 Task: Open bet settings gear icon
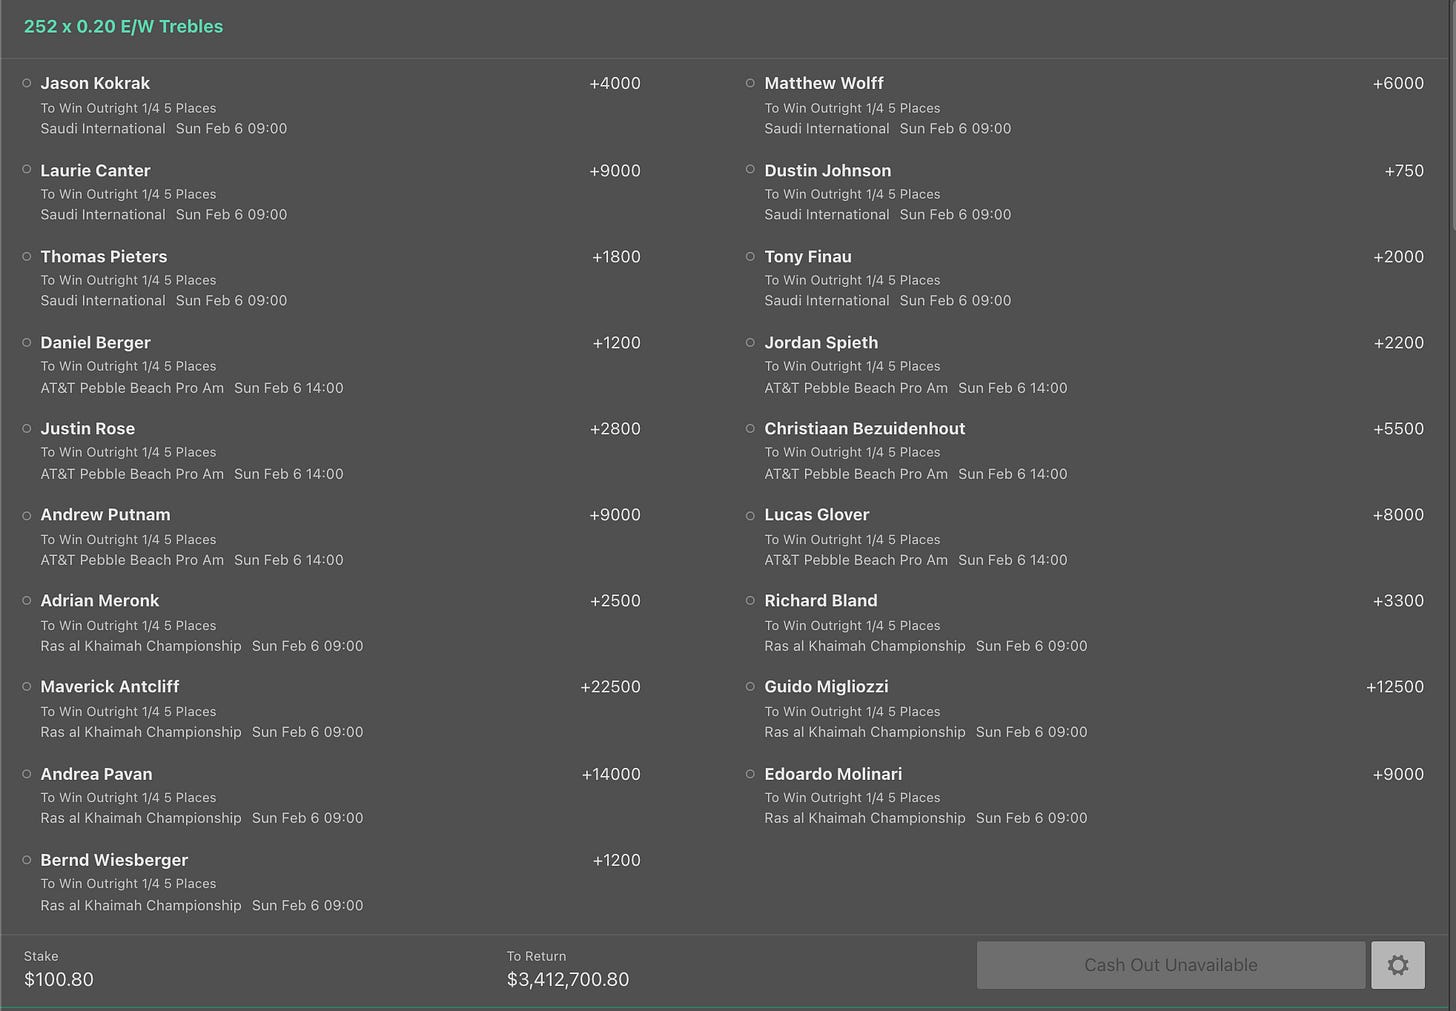point(1398,965)
